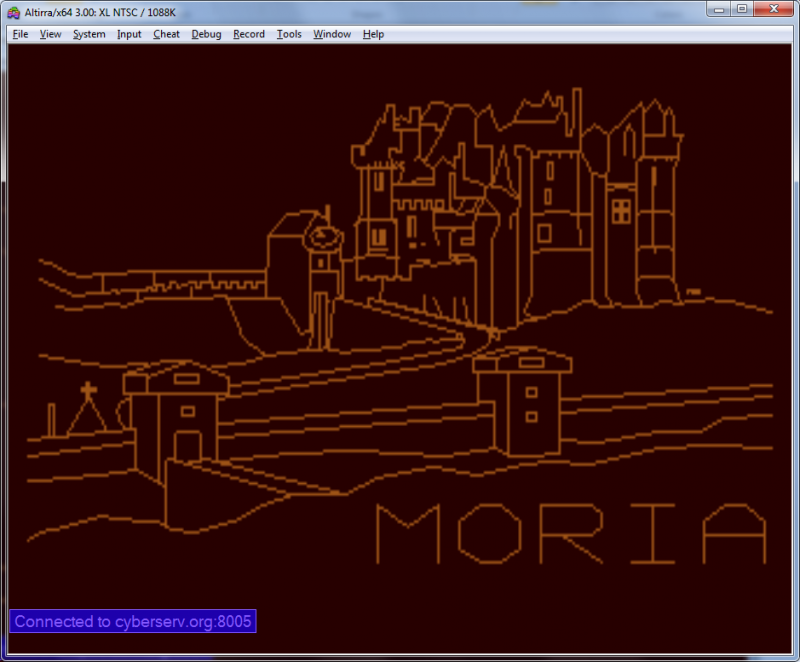This screenshot has width=800, height=662.
Task: Open the Window menu
Action: (x=332, y=34)
